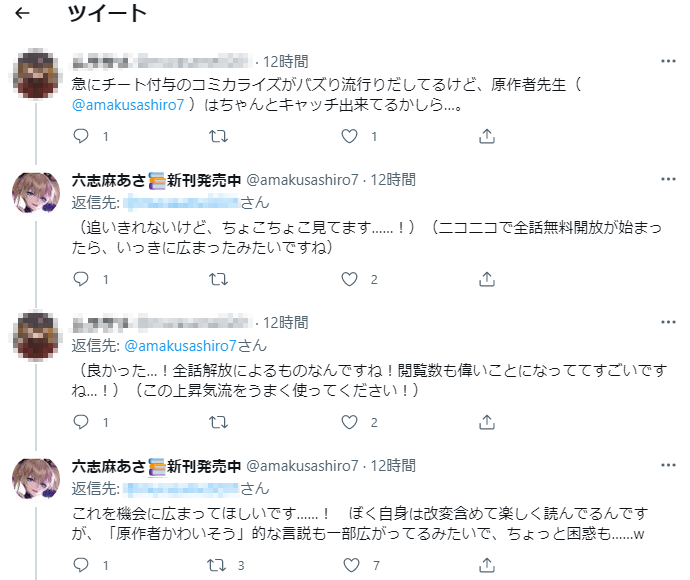Like the third tweet
Screen dimensions: 690x580
[349, 422]
